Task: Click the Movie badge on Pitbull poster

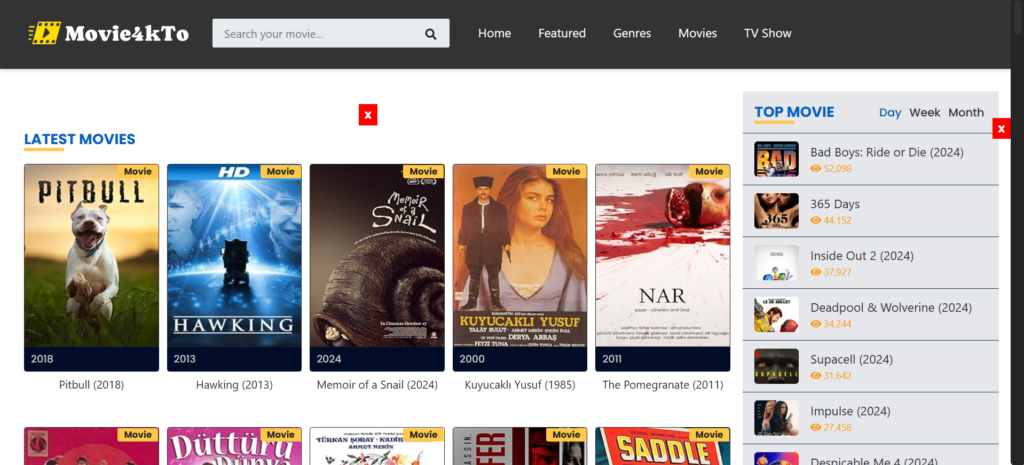Action: tap(138, 171)
